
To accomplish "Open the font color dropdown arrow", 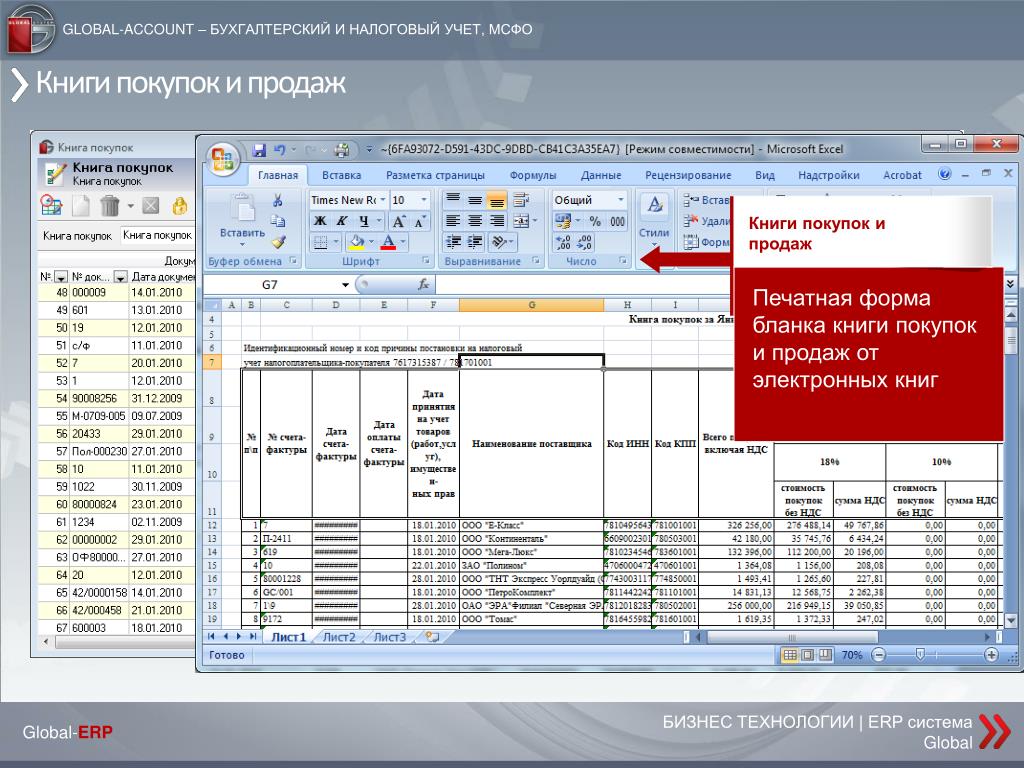I will 403,242.
